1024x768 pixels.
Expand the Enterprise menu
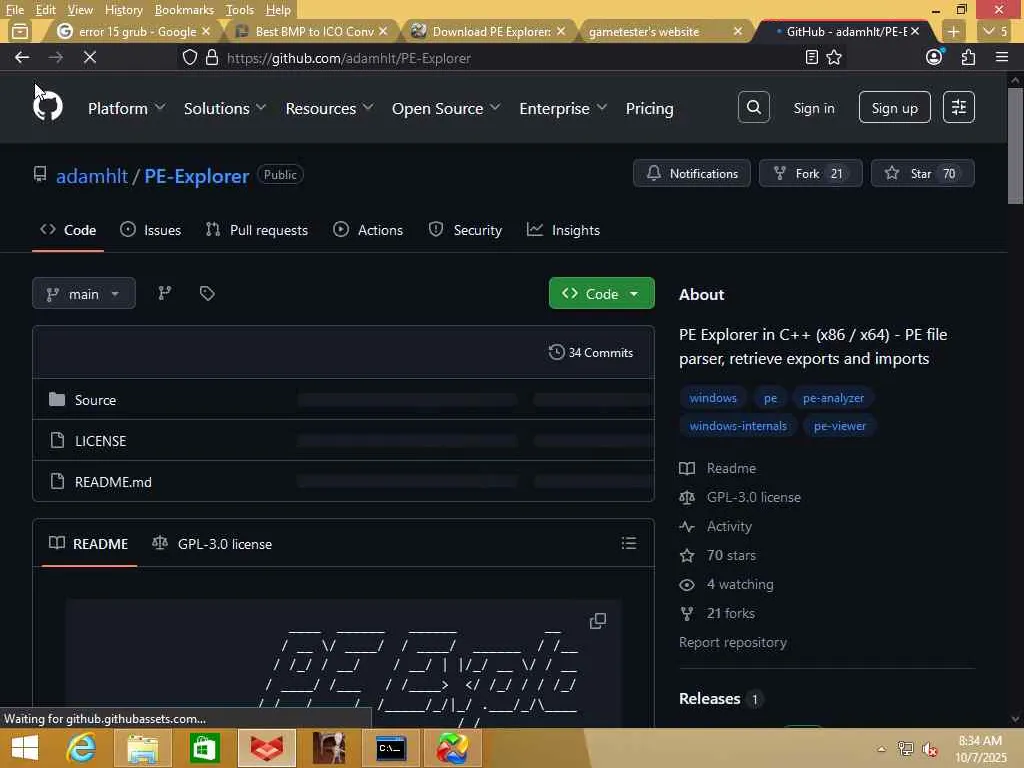point(563,108)
